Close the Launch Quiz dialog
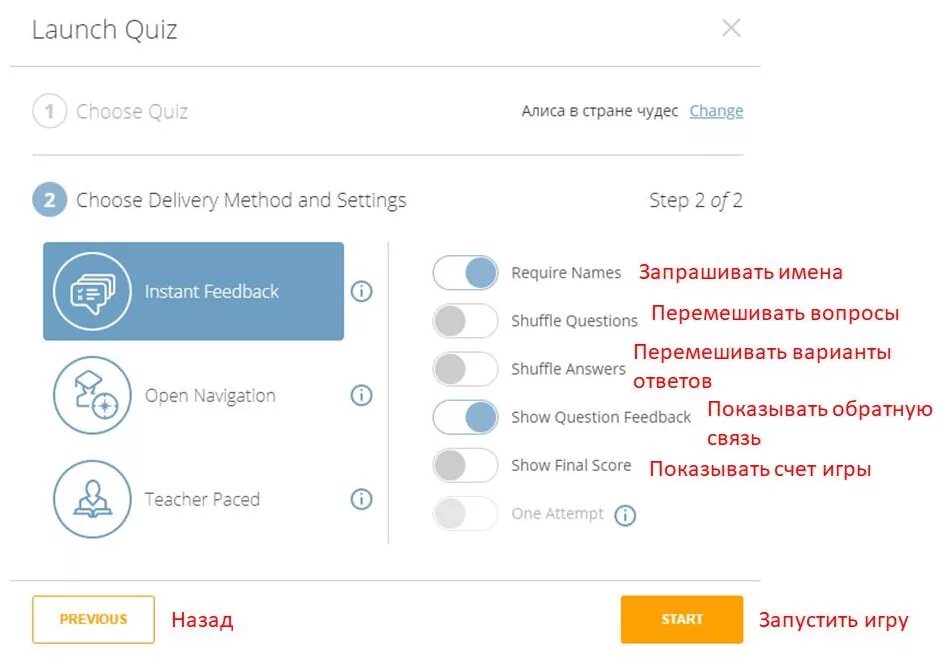The width and height of the screenshot is (946, 658). [x=732, y=28]
